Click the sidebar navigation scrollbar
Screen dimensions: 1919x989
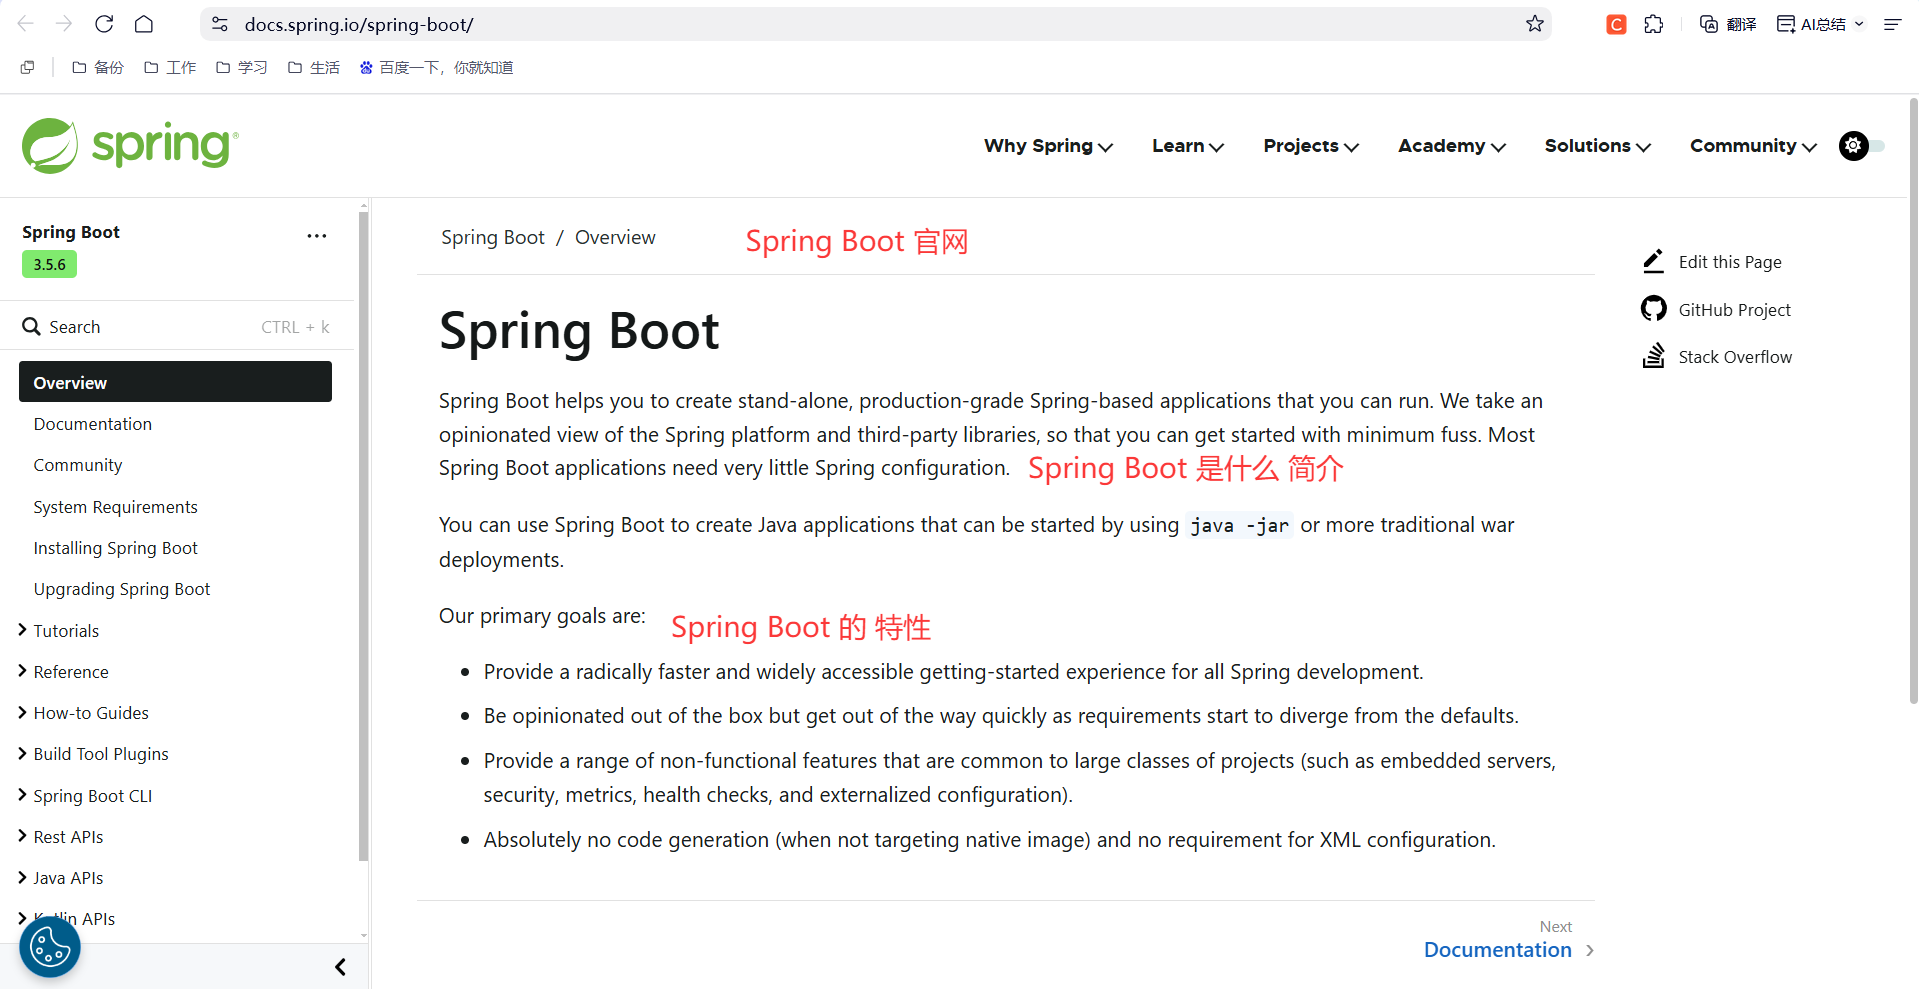pos(363,535)
